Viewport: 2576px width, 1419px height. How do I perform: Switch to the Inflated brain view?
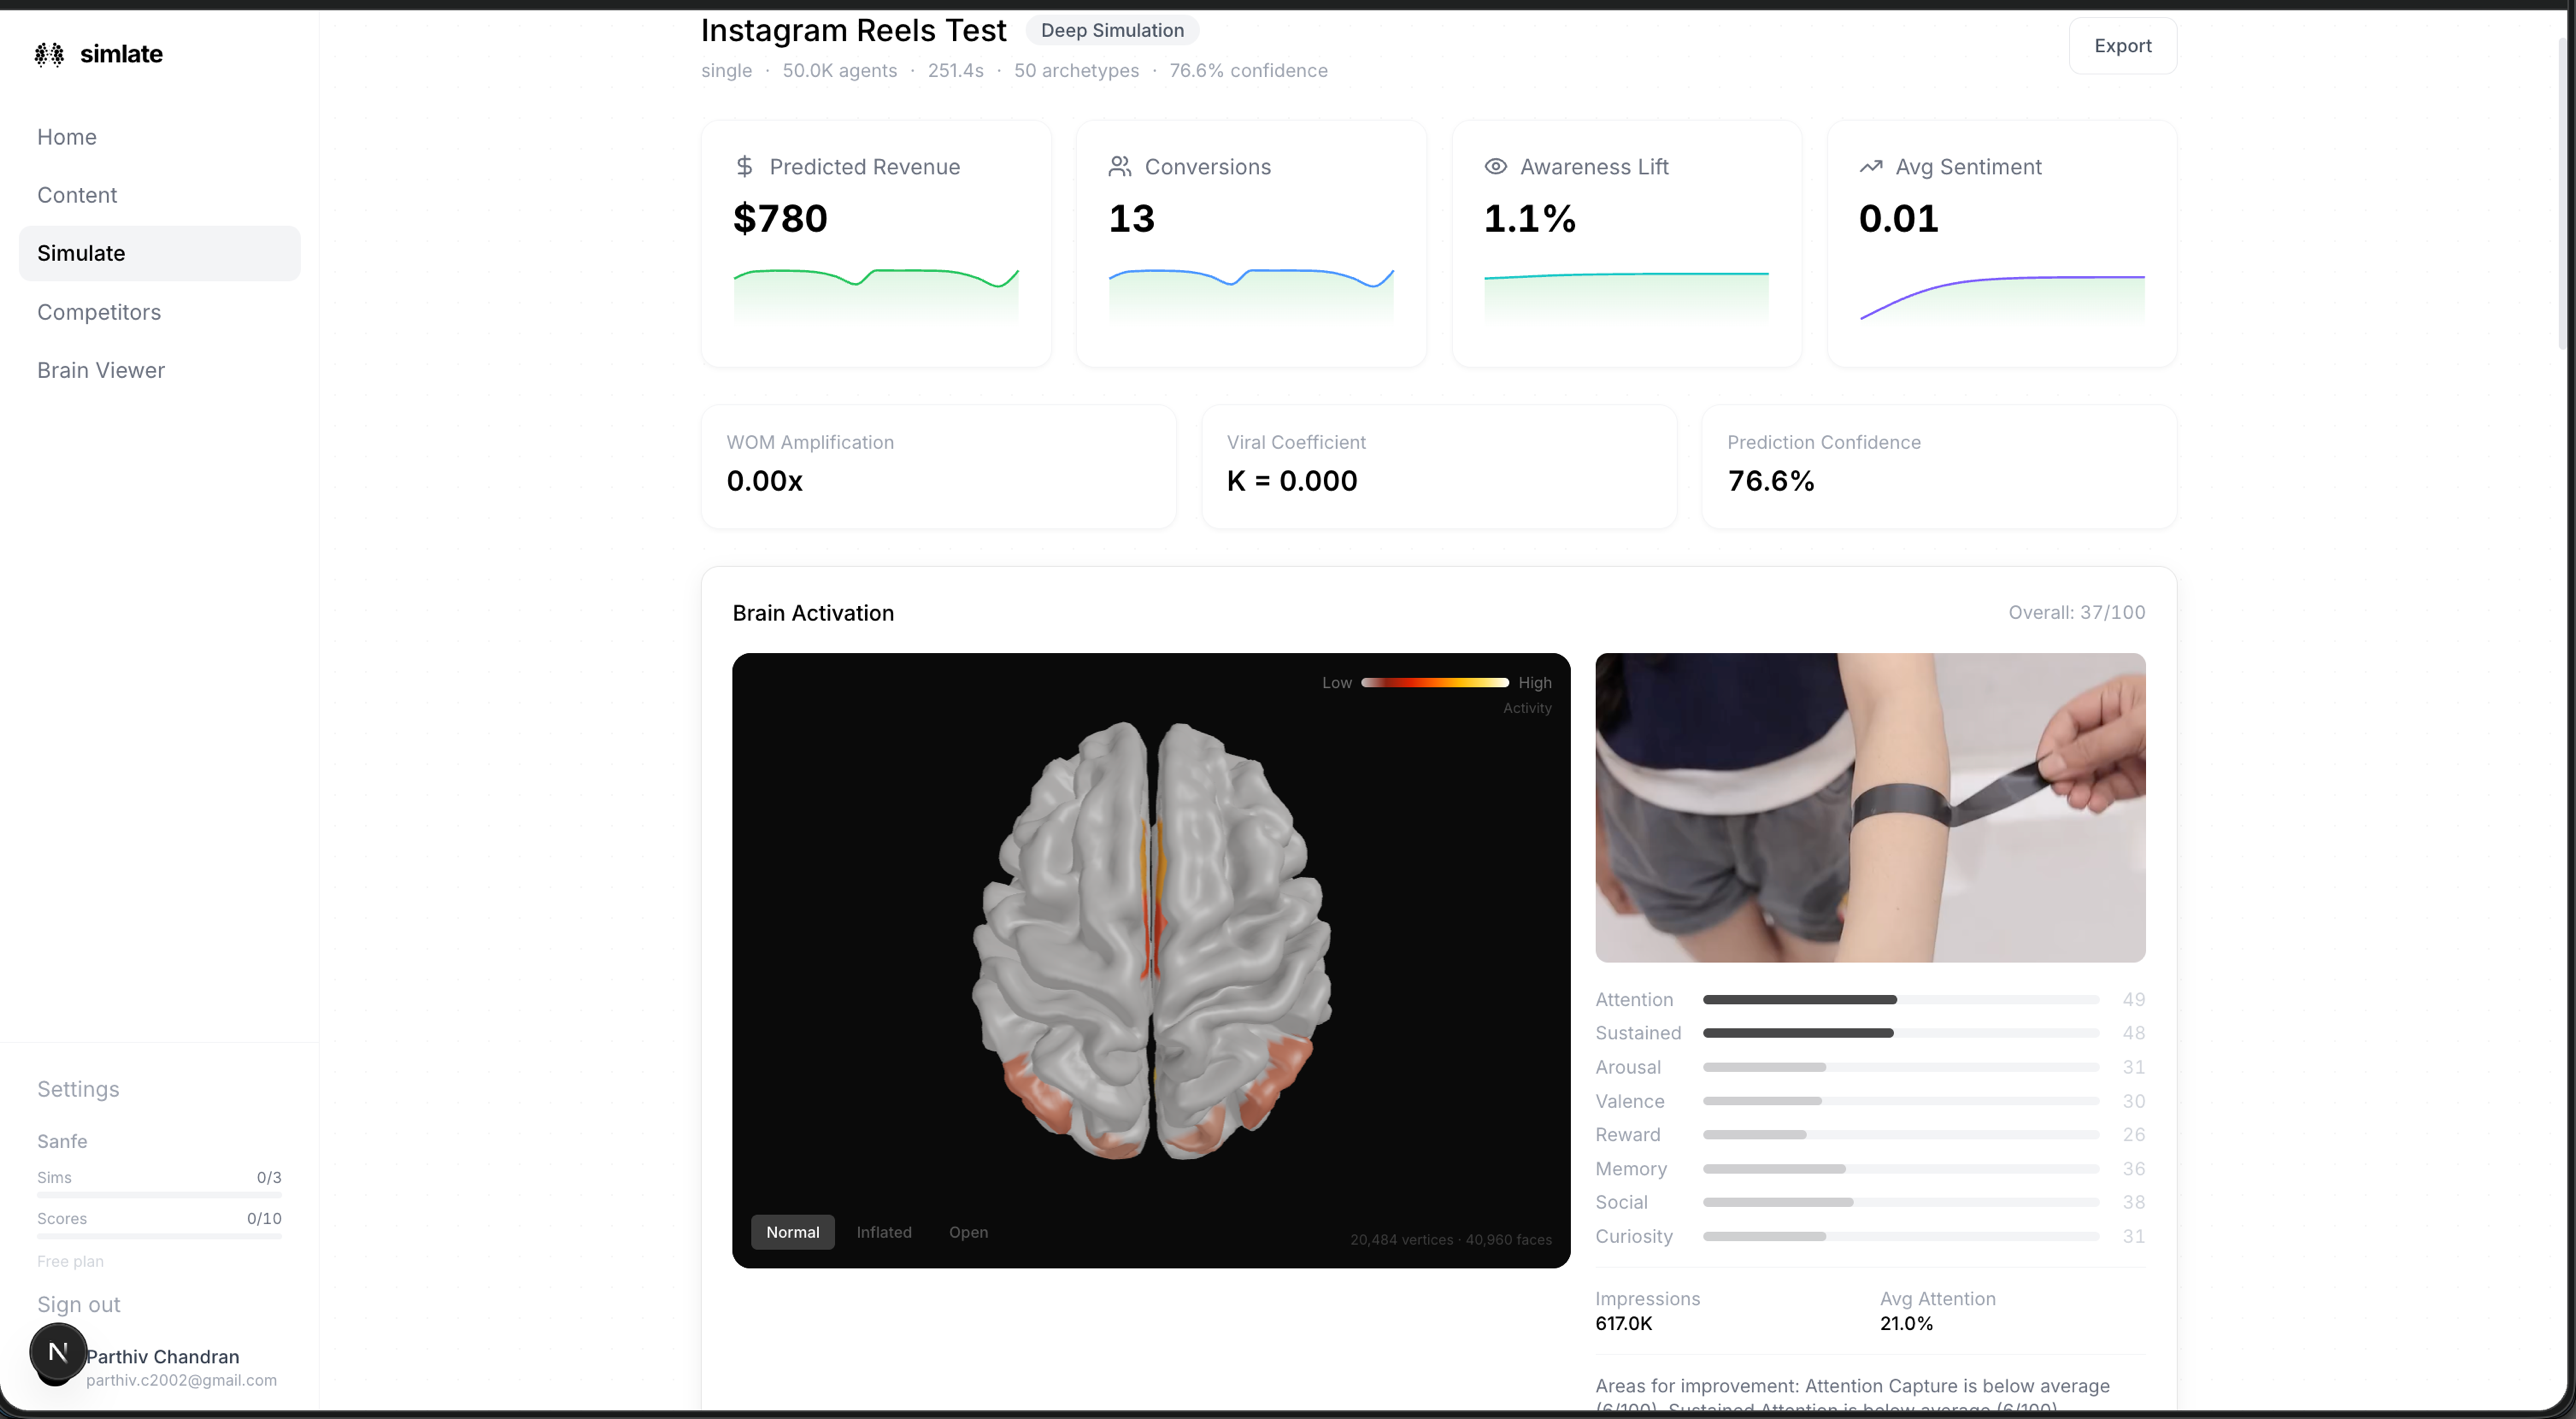(x=884, y=1232)
